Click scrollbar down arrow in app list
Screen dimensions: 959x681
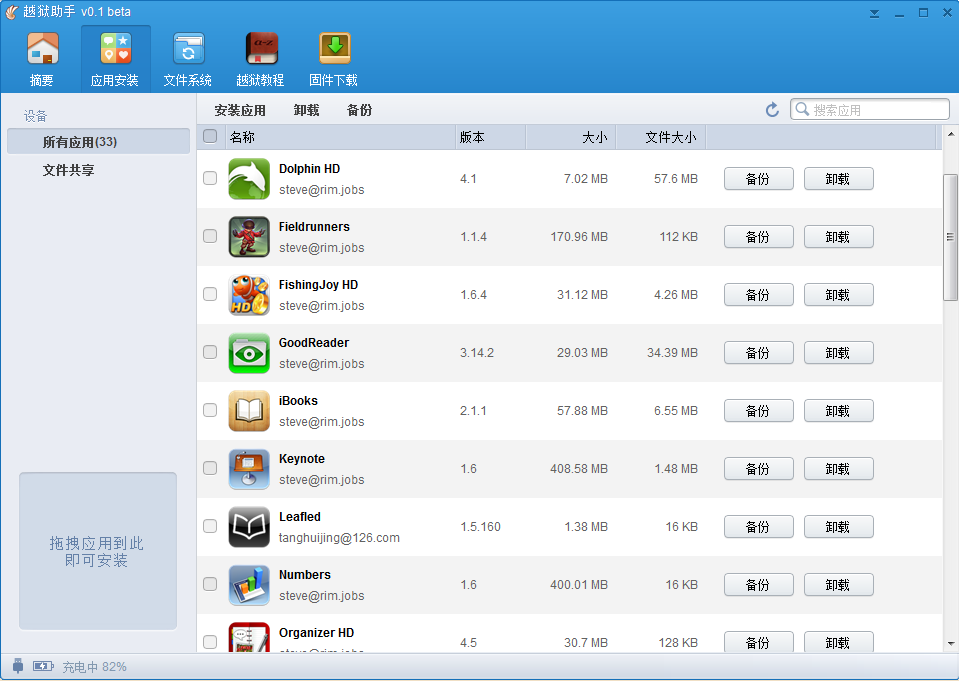tap(950, 644)
